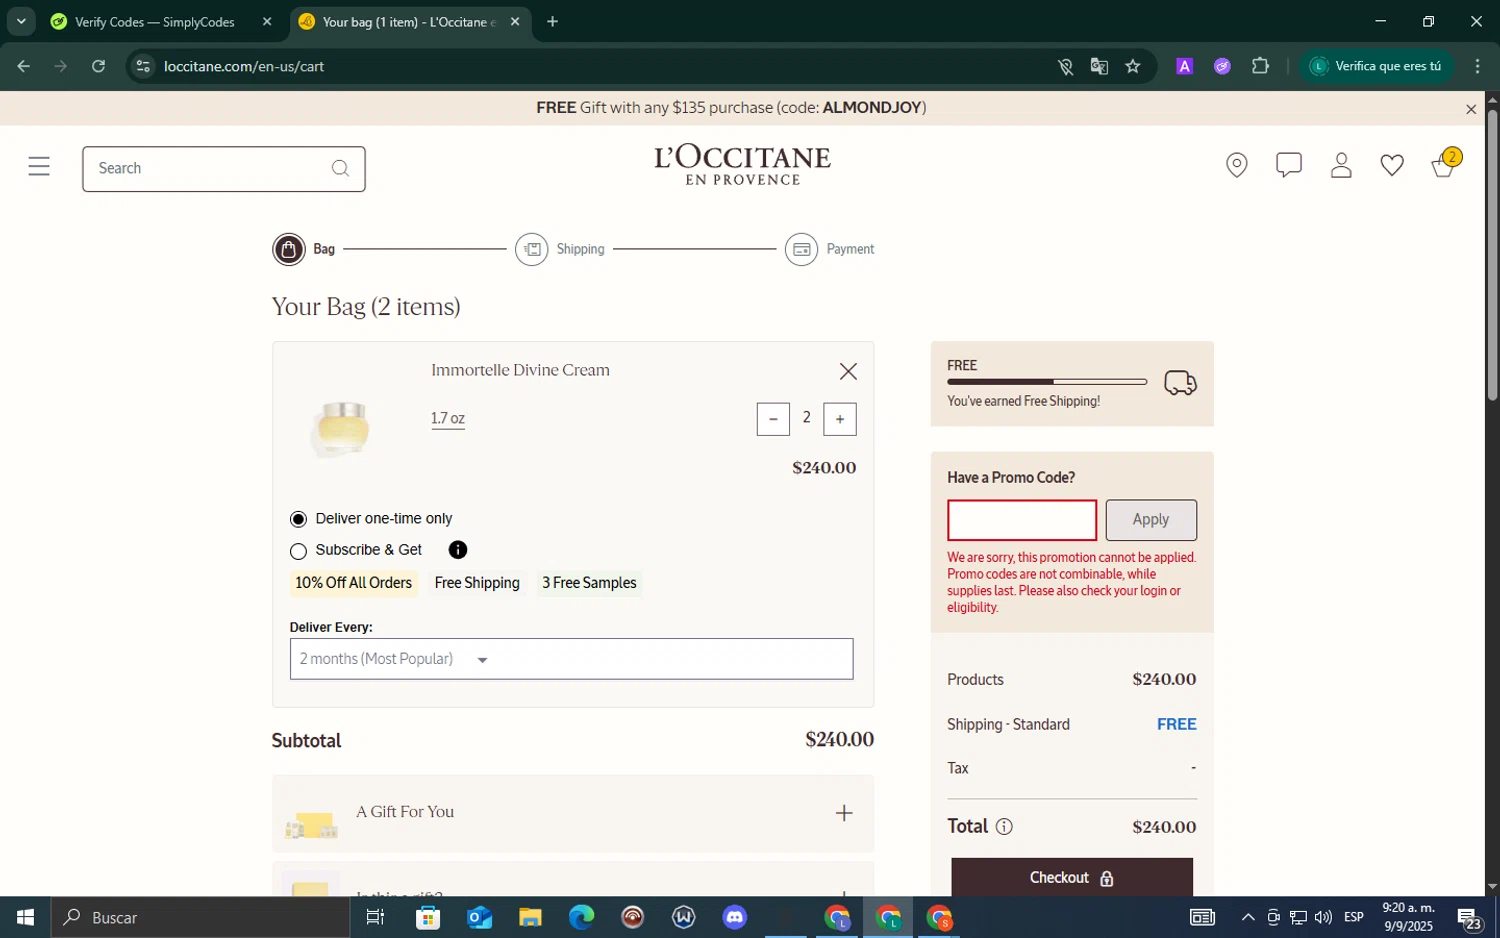
Task: Click the Payment step icon
Action: coord(802,249)
